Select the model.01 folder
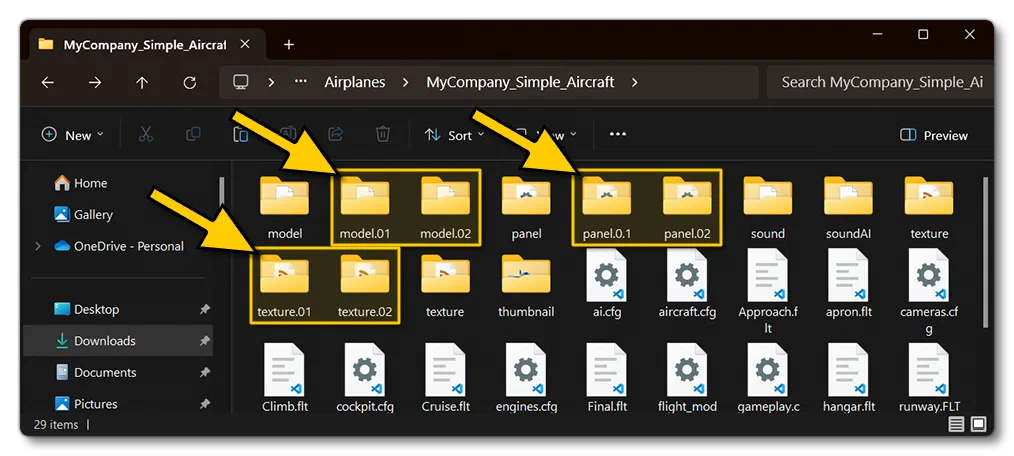The image size is (1014, 456). coord(365,207)
